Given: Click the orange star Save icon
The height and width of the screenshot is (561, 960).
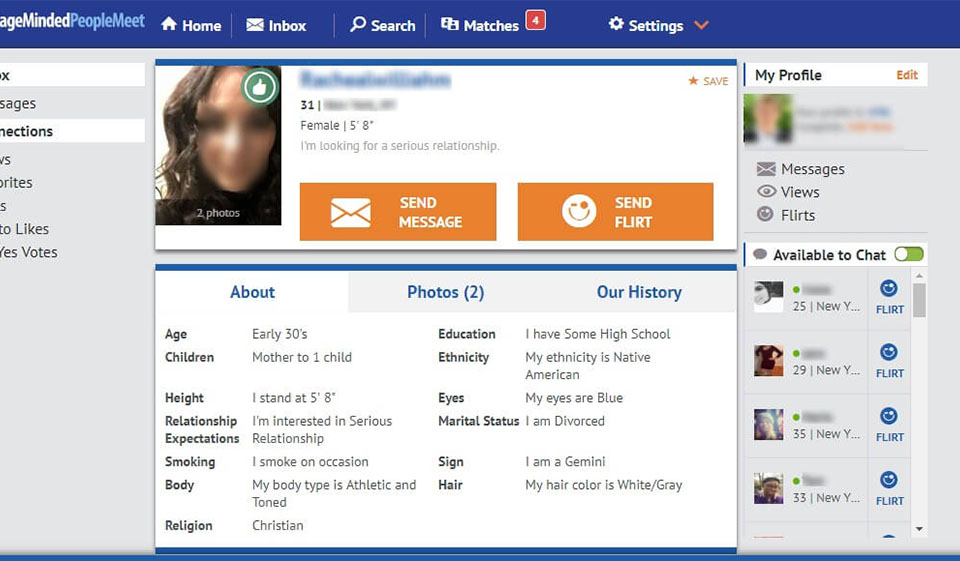Looking at the screenshot, I should [x=693, y=81].
